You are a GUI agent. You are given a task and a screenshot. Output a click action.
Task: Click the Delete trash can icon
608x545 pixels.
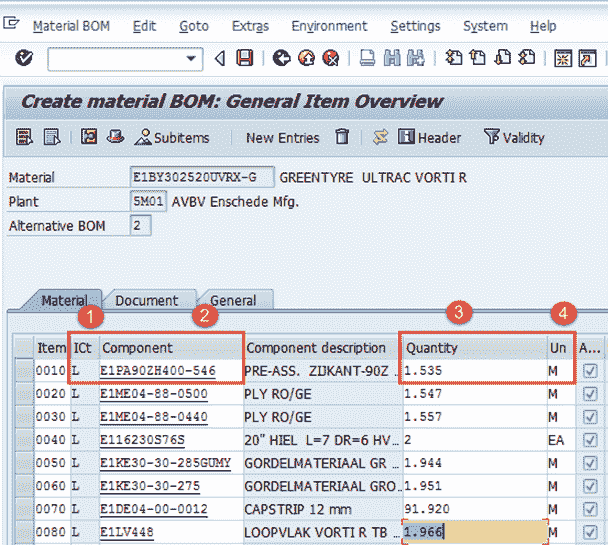point(342,137)
